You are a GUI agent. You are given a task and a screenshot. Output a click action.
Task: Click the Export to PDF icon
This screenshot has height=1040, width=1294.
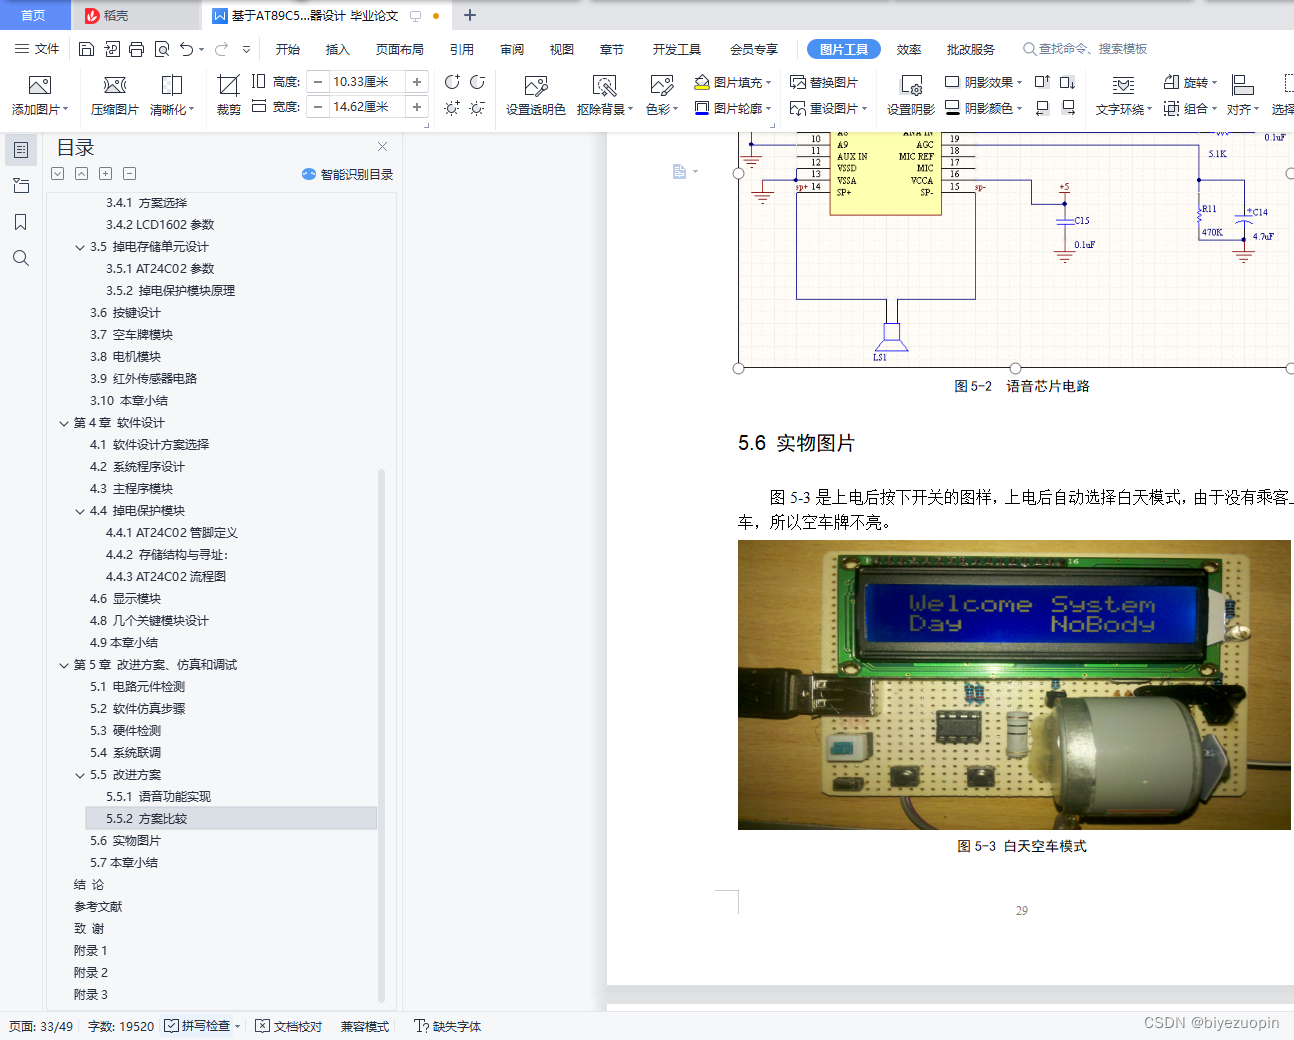(x=111, y=49)
